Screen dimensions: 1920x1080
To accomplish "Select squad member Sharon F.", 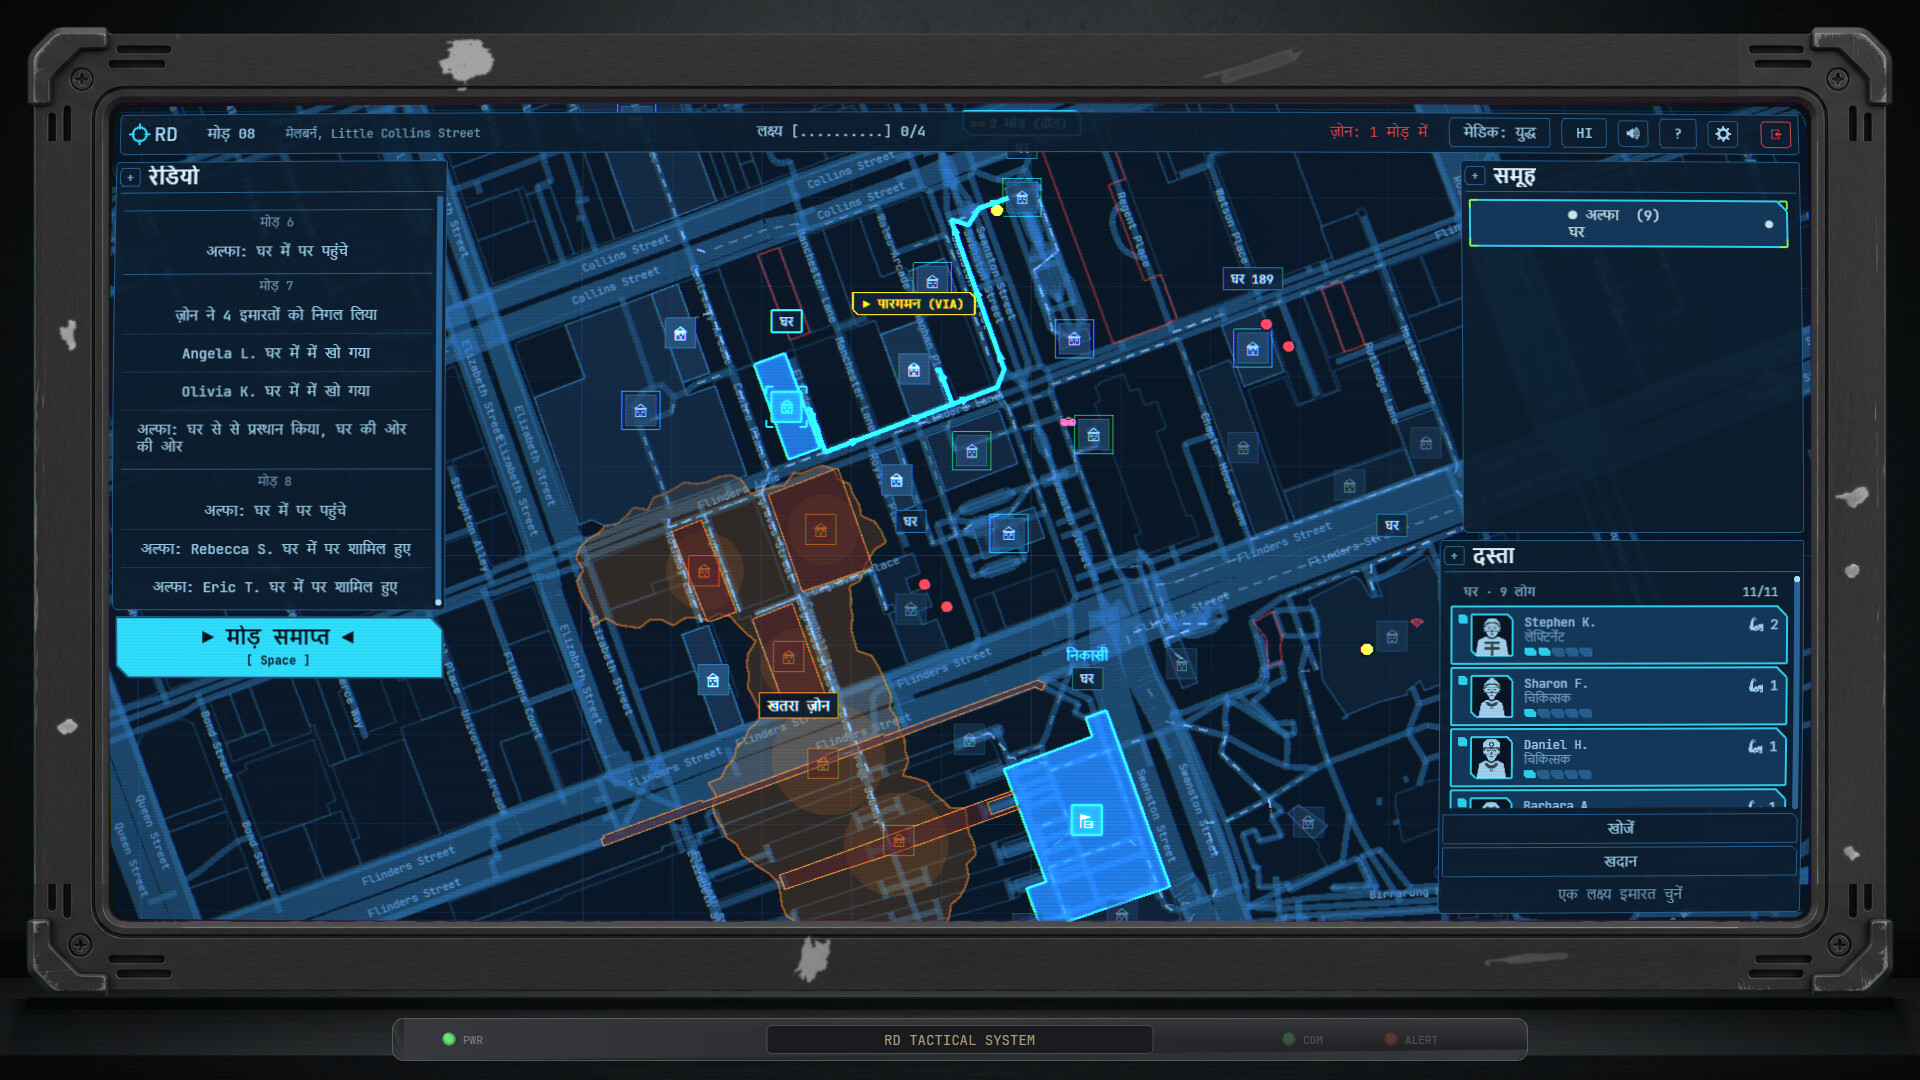I will pos(1618,696).
